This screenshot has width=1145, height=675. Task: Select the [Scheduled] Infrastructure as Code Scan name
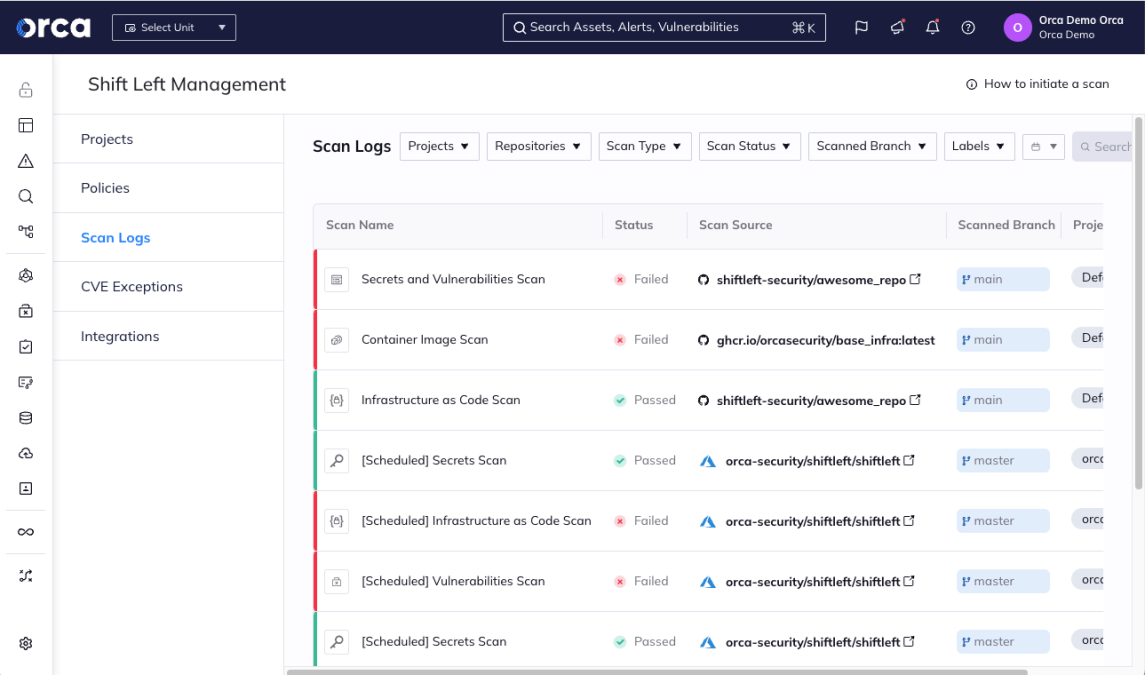point(476,521)
